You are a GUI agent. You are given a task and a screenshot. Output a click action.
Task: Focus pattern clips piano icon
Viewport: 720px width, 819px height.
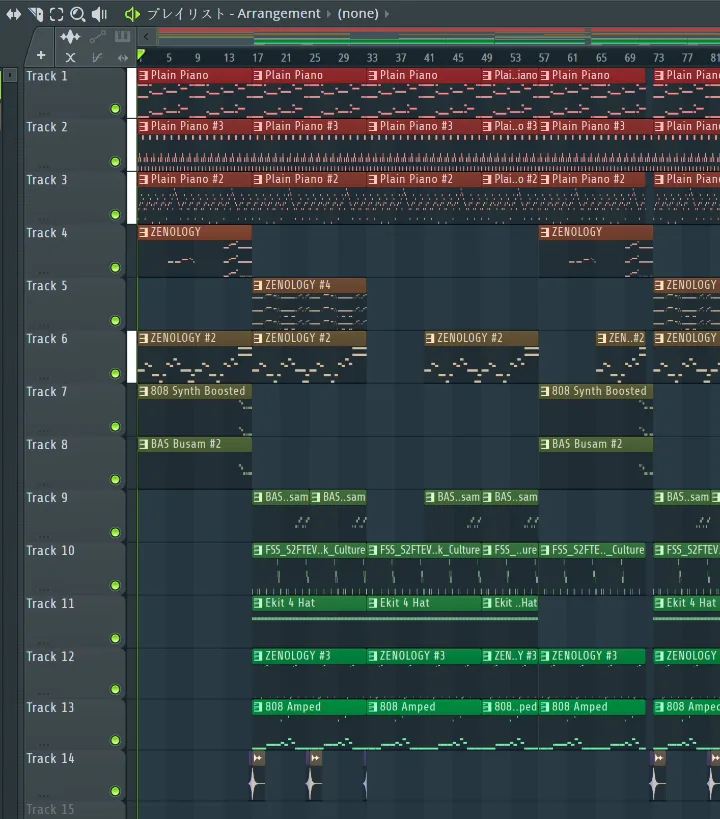pos(122,36)
